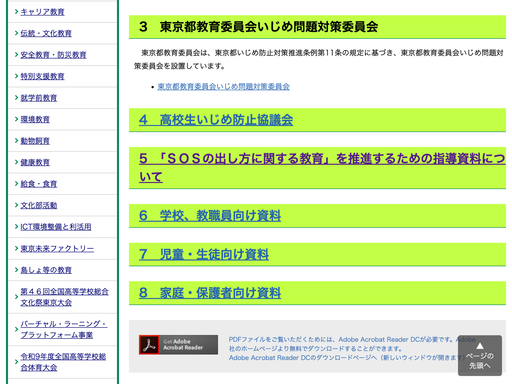Click the chevron beside 給食・食育
This screenshot has width=512, height=384.
tap(16, 183)
